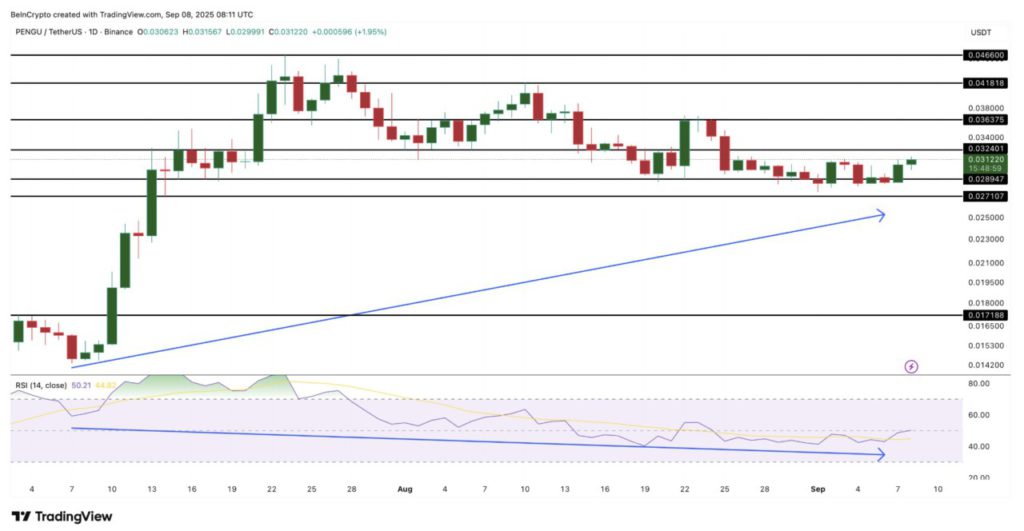
Task: Click the 0.032401 price level label
Action: [x=985, y=148]
